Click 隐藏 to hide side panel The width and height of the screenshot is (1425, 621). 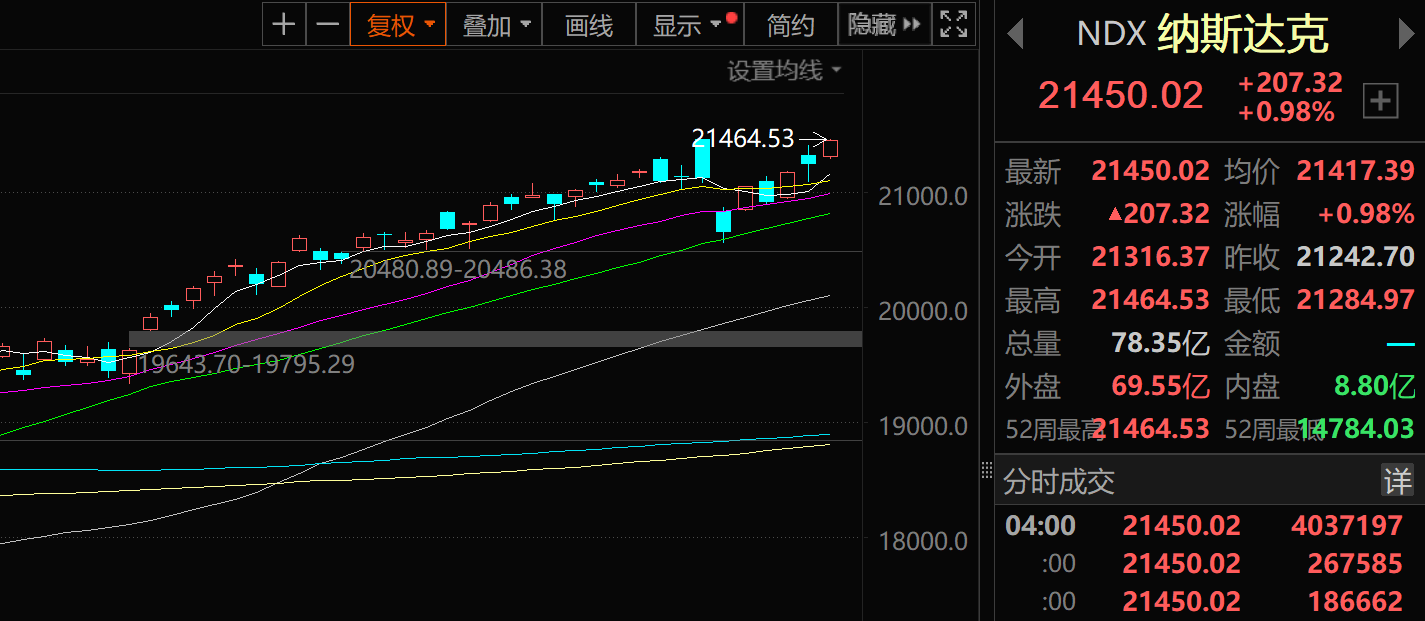(884, 25)
